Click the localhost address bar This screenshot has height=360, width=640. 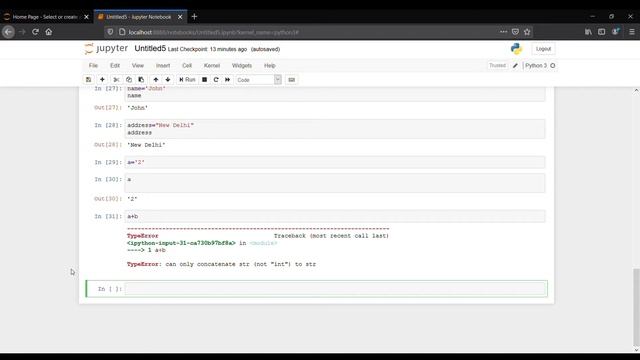click(310, 32)
